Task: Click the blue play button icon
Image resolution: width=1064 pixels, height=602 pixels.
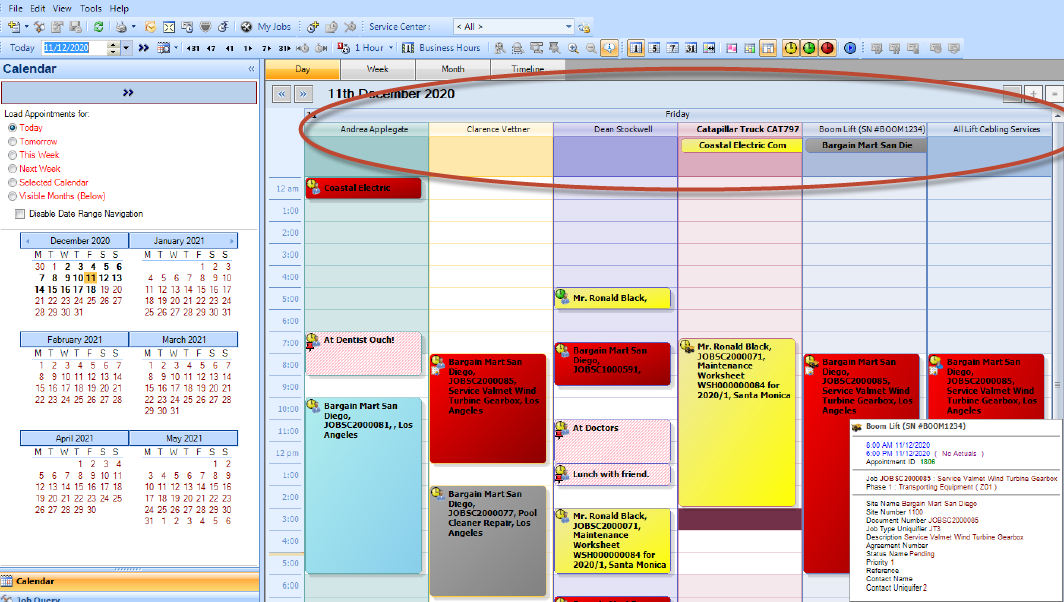Action: pyautogui.click(x=850, y=48)
